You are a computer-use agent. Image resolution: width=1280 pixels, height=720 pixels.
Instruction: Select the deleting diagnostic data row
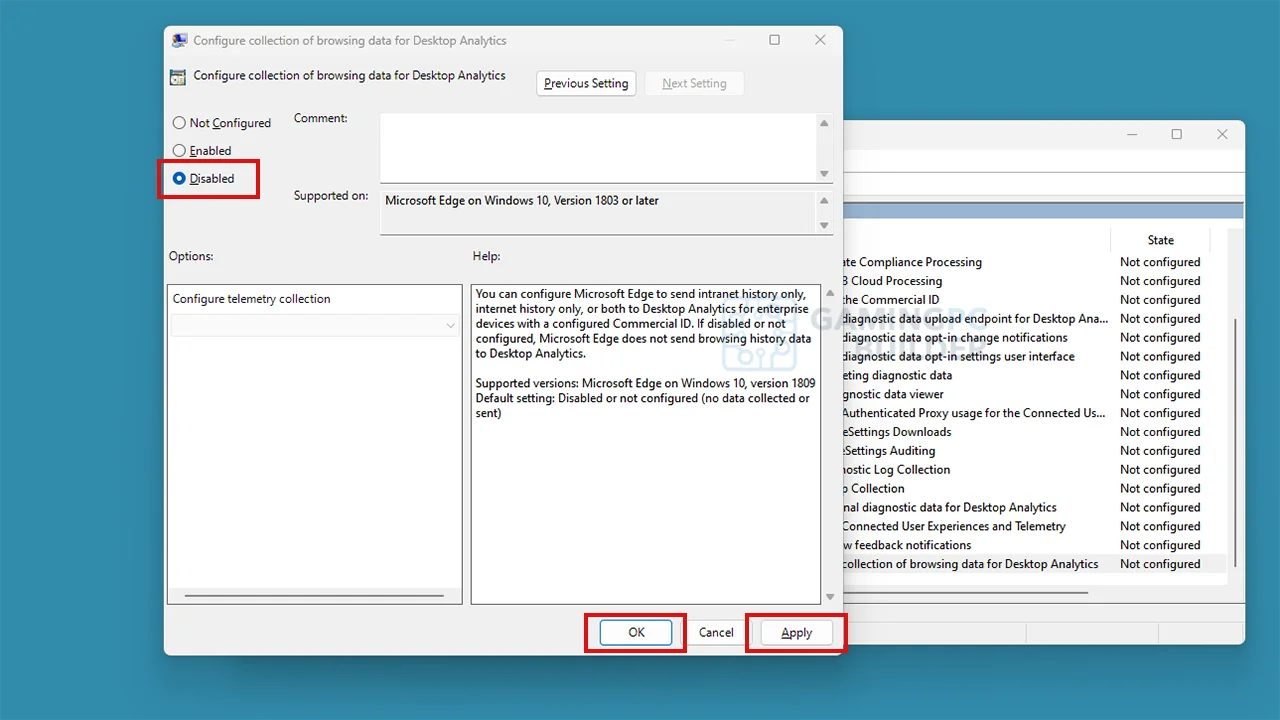(1035, 376)
